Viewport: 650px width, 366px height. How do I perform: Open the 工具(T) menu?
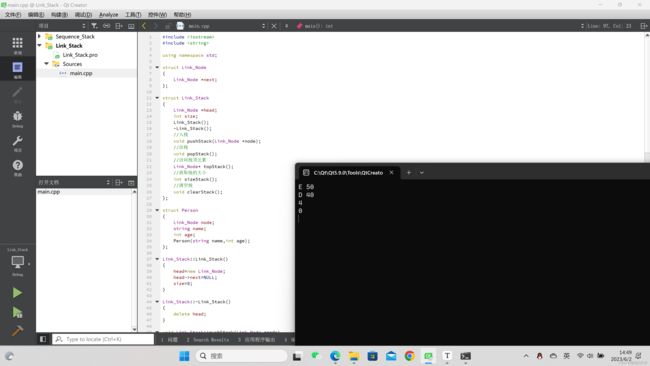(133, 15)
